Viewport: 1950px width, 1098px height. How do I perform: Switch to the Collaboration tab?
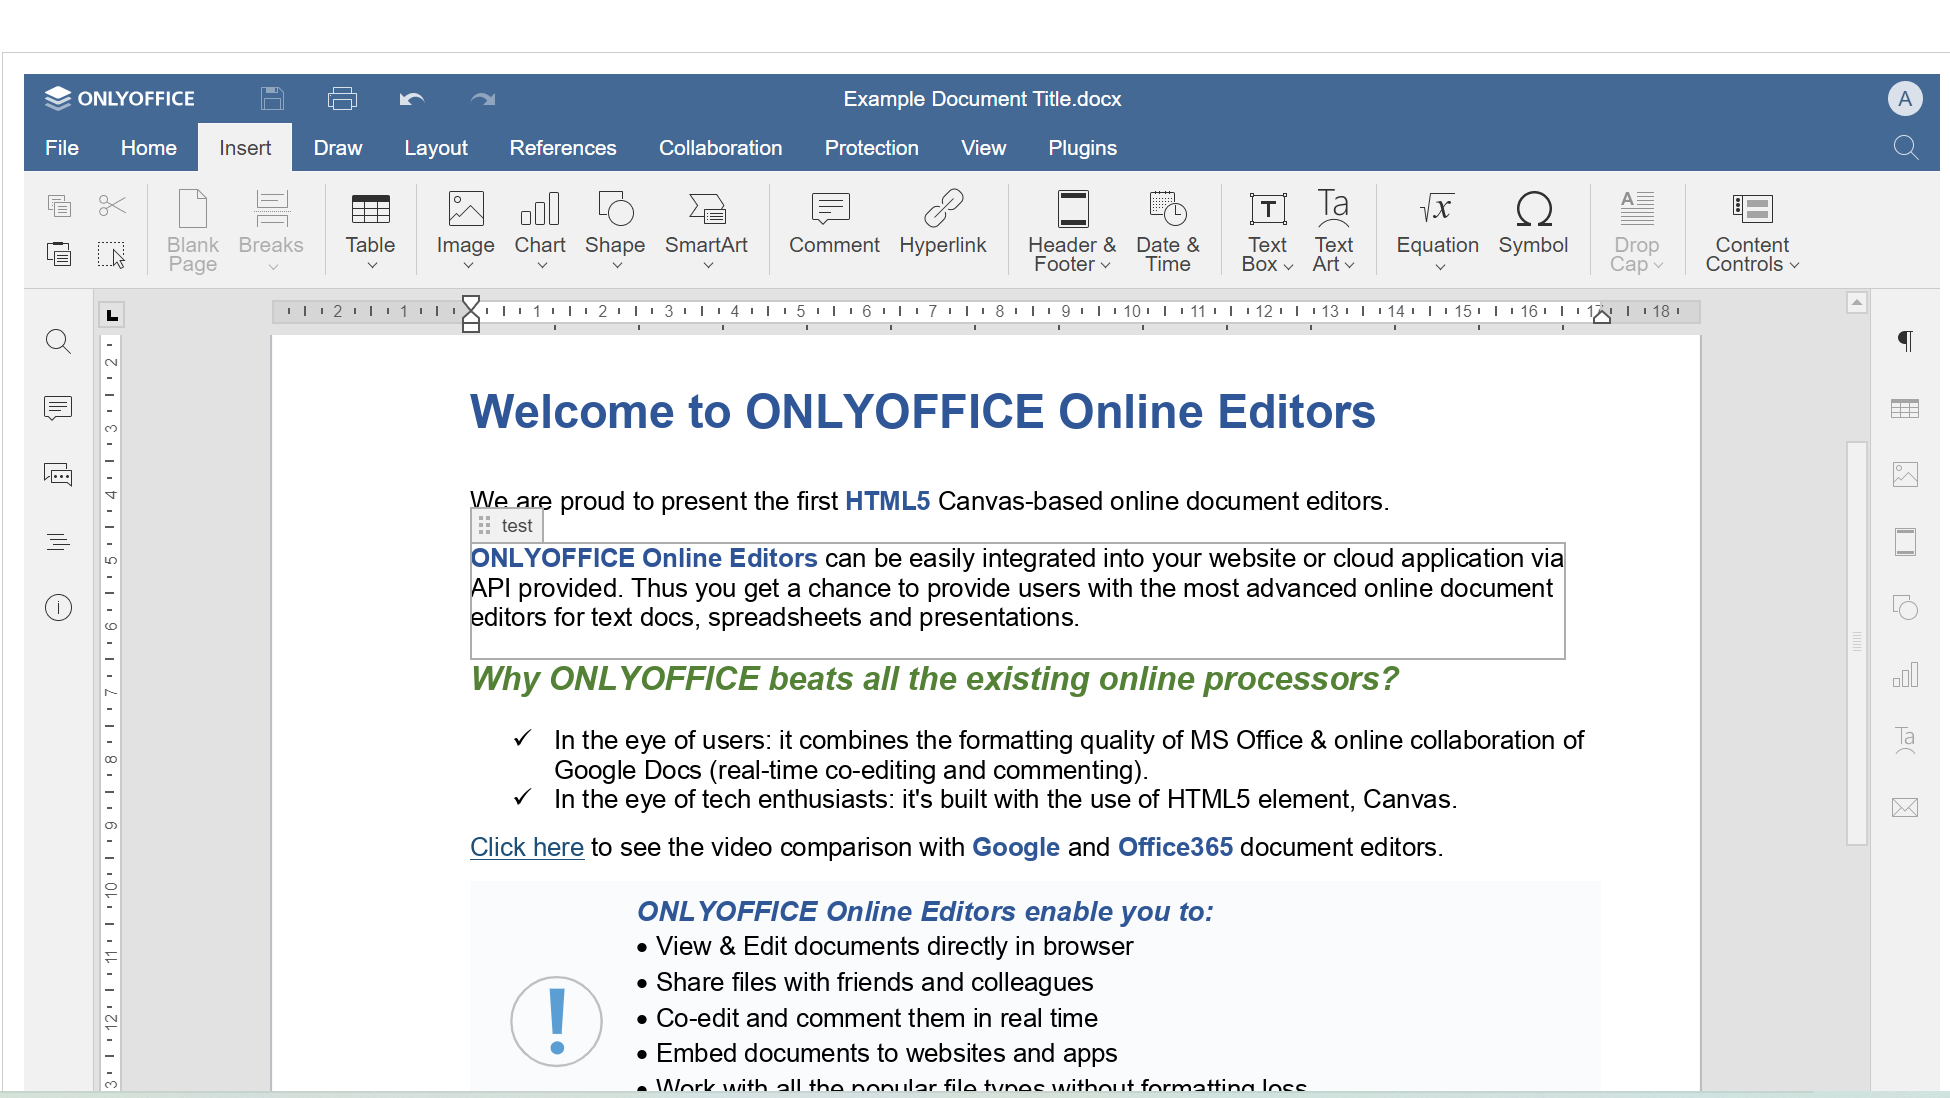[720, 148]
